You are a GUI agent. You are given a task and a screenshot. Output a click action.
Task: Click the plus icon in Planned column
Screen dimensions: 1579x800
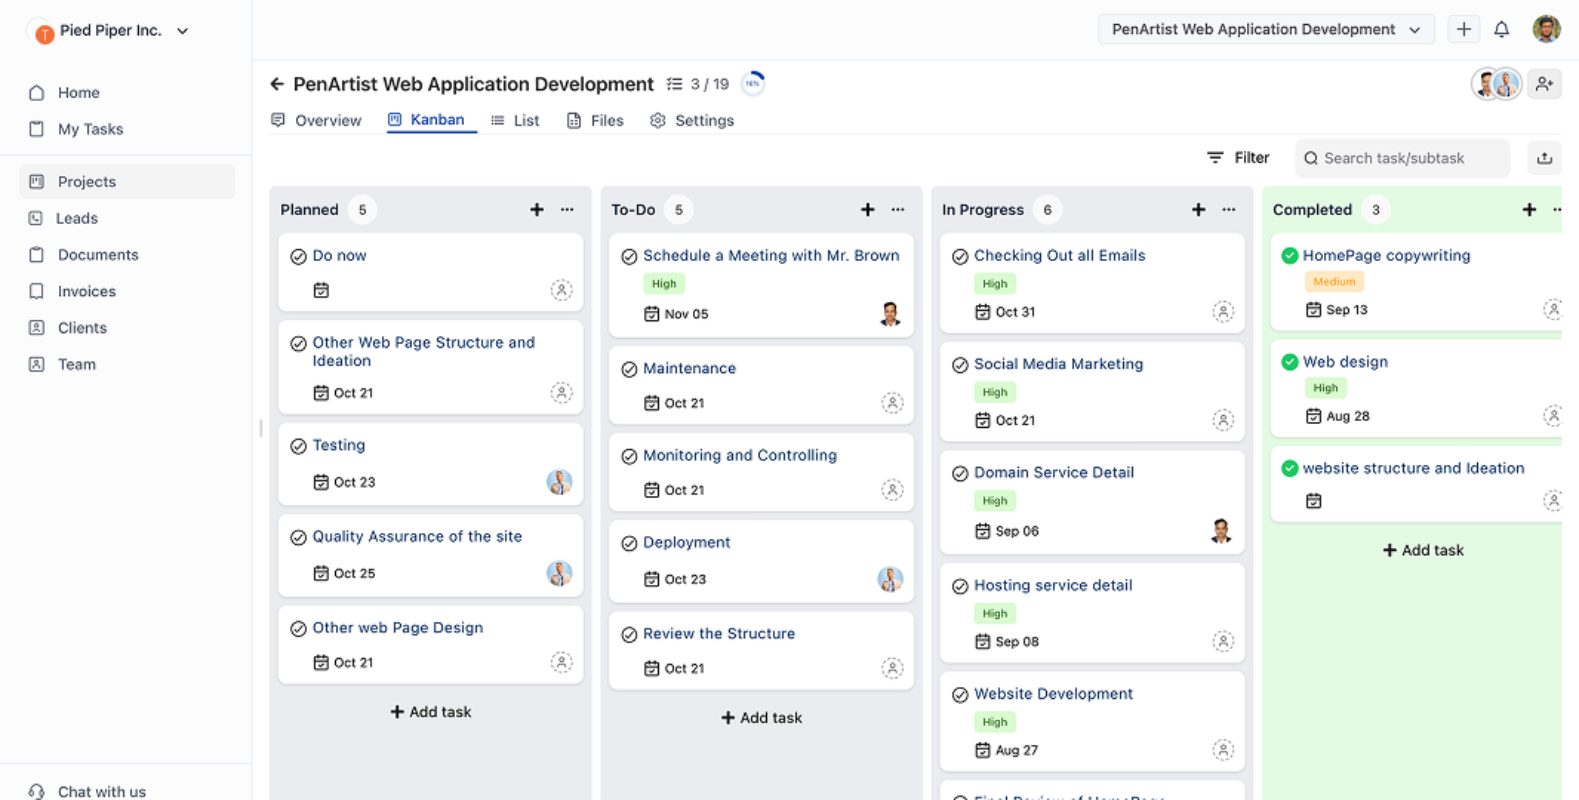[x=537, y=210]
